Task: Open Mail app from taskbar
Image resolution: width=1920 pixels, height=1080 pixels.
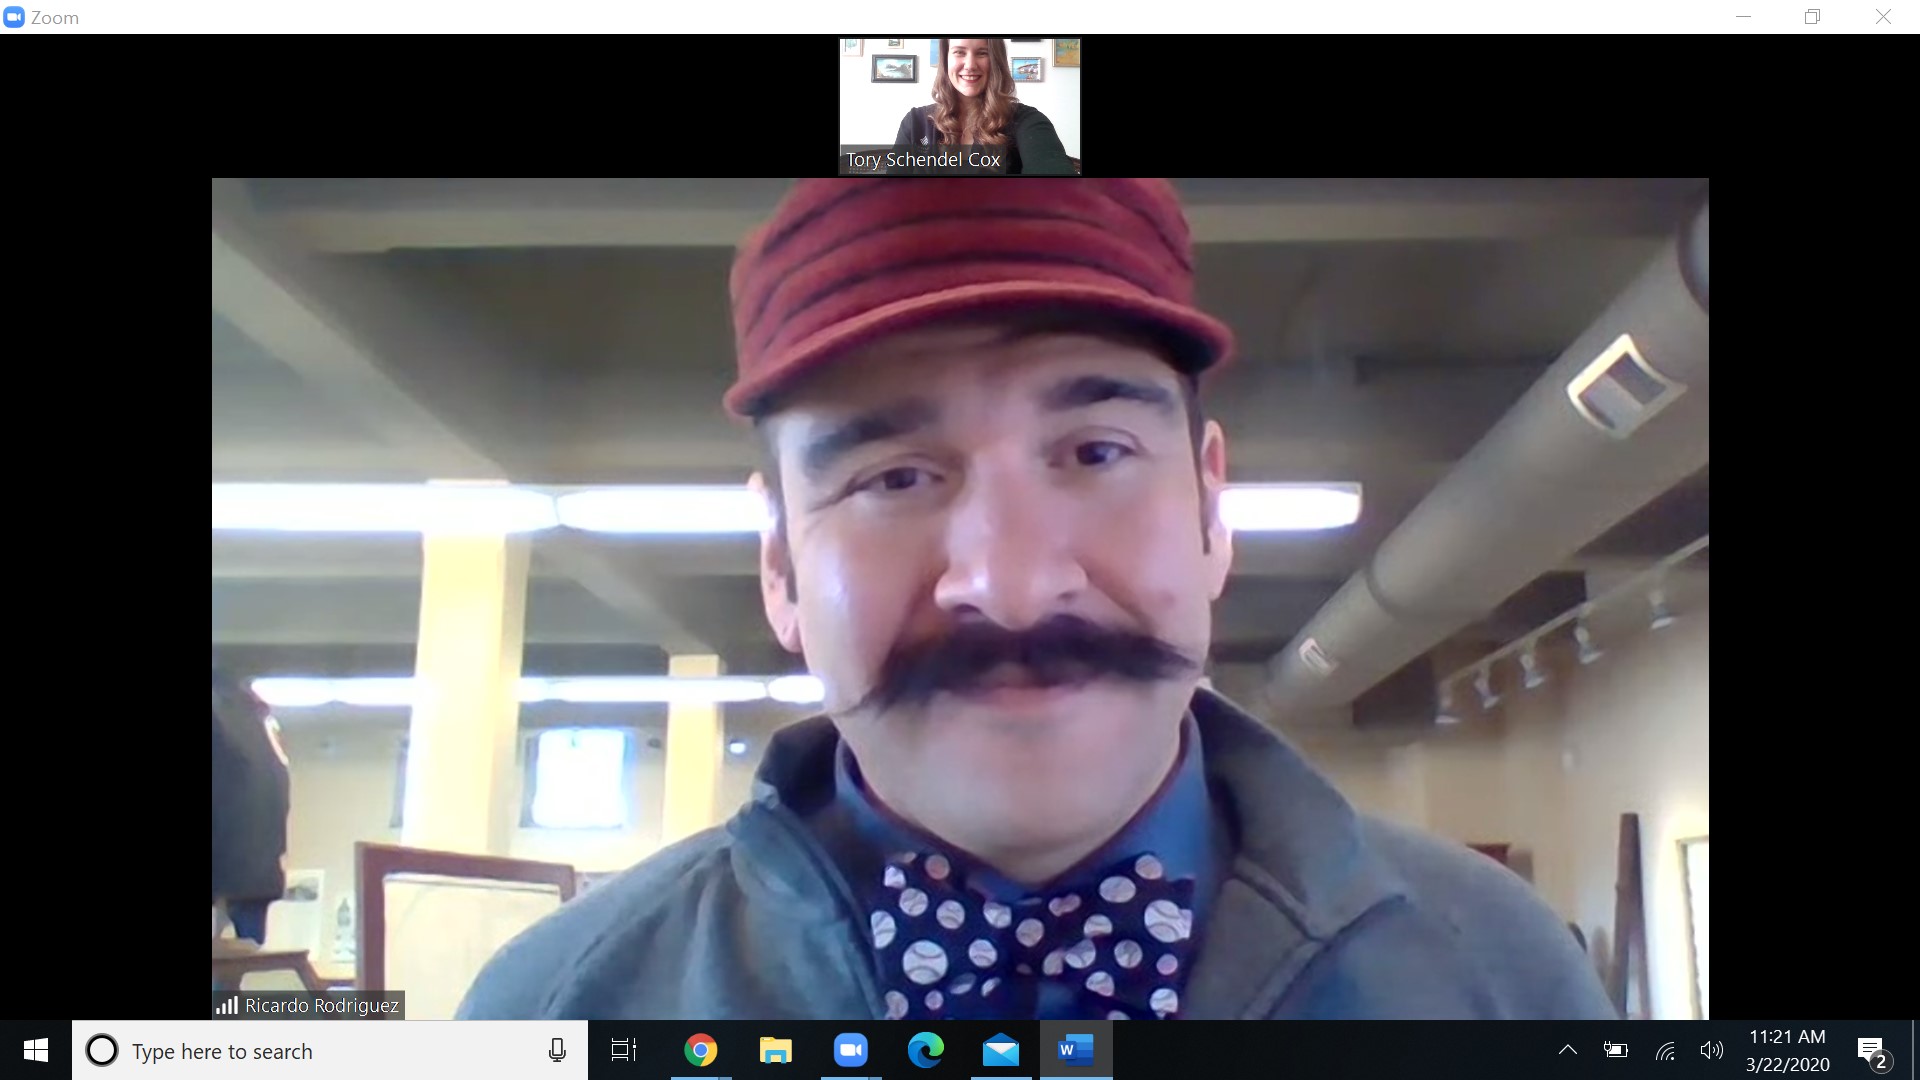Action: (x=1000, y=1050)
